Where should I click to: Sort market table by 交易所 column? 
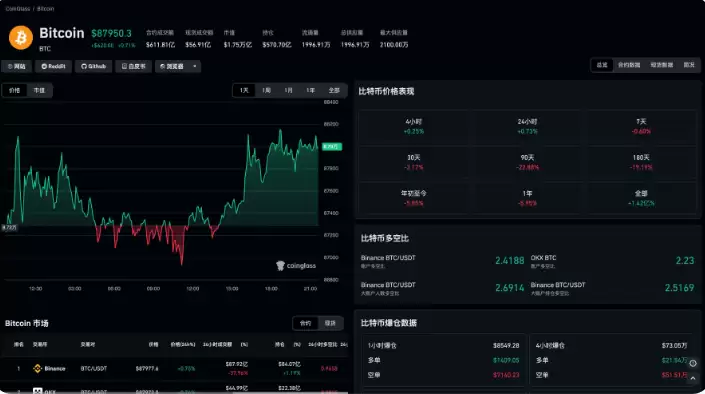click(40, 345)
